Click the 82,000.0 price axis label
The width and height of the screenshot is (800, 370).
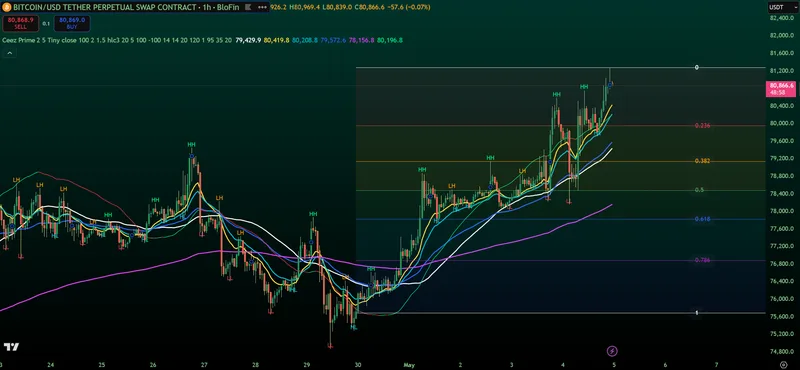783,35
